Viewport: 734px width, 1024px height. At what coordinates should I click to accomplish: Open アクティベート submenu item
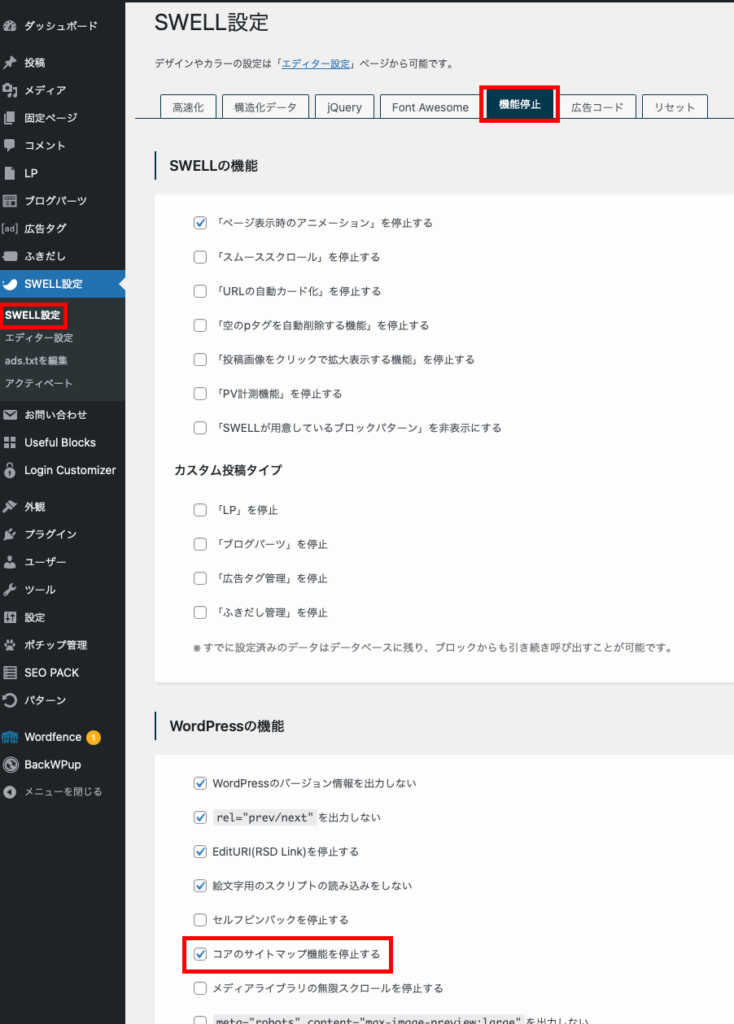[39, 383]
